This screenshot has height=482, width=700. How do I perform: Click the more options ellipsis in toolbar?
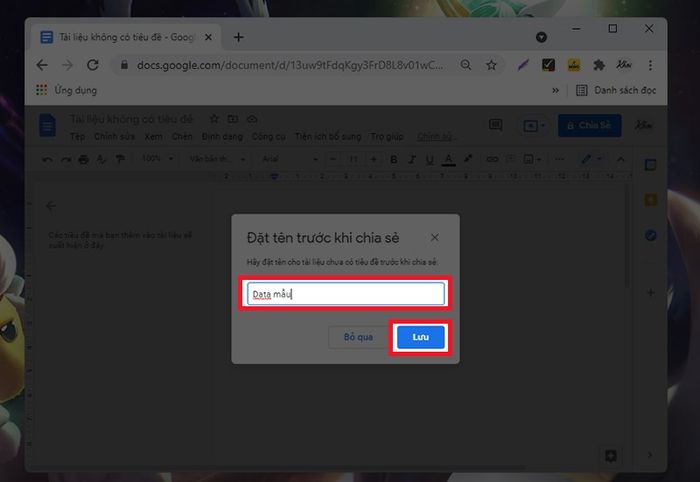tap(559, 159)
